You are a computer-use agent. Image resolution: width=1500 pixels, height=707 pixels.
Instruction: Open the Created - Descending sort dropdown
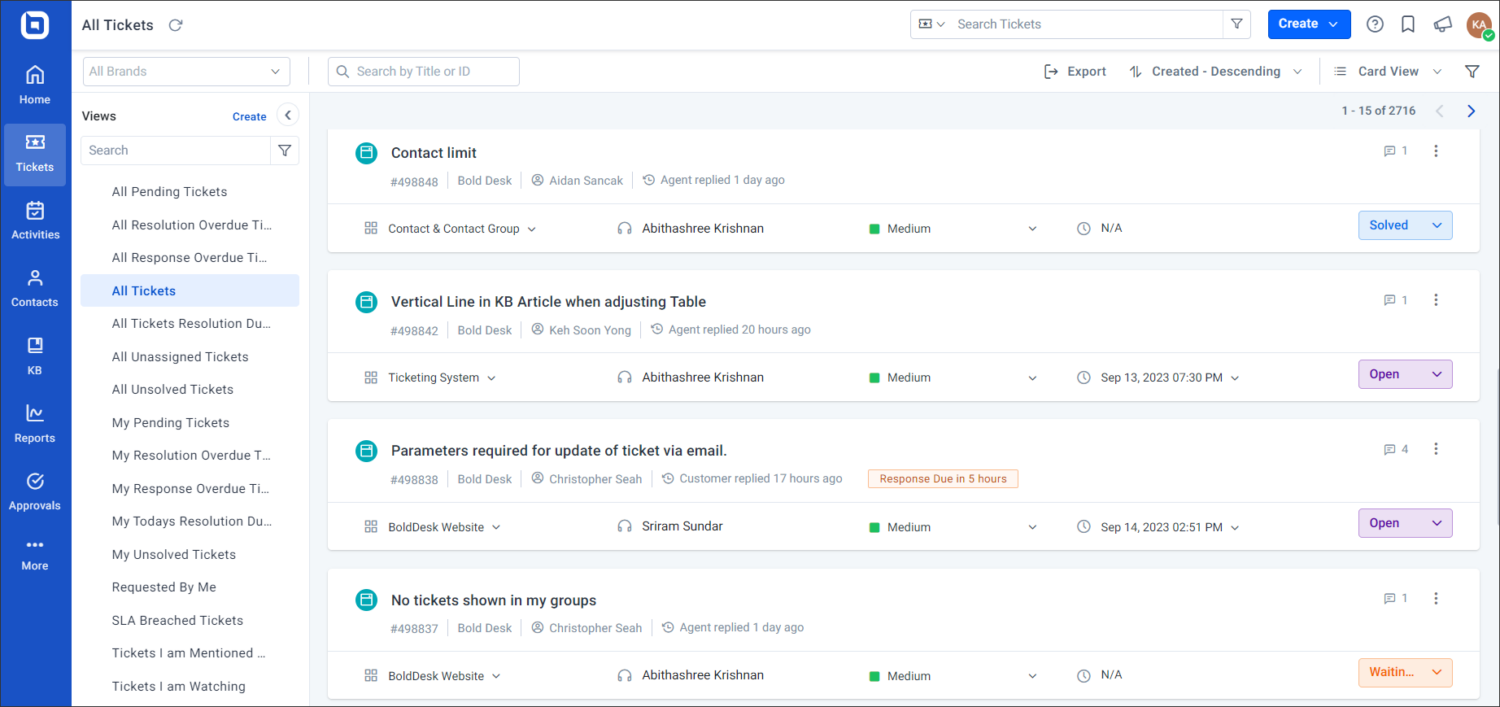coord(1215,71)
